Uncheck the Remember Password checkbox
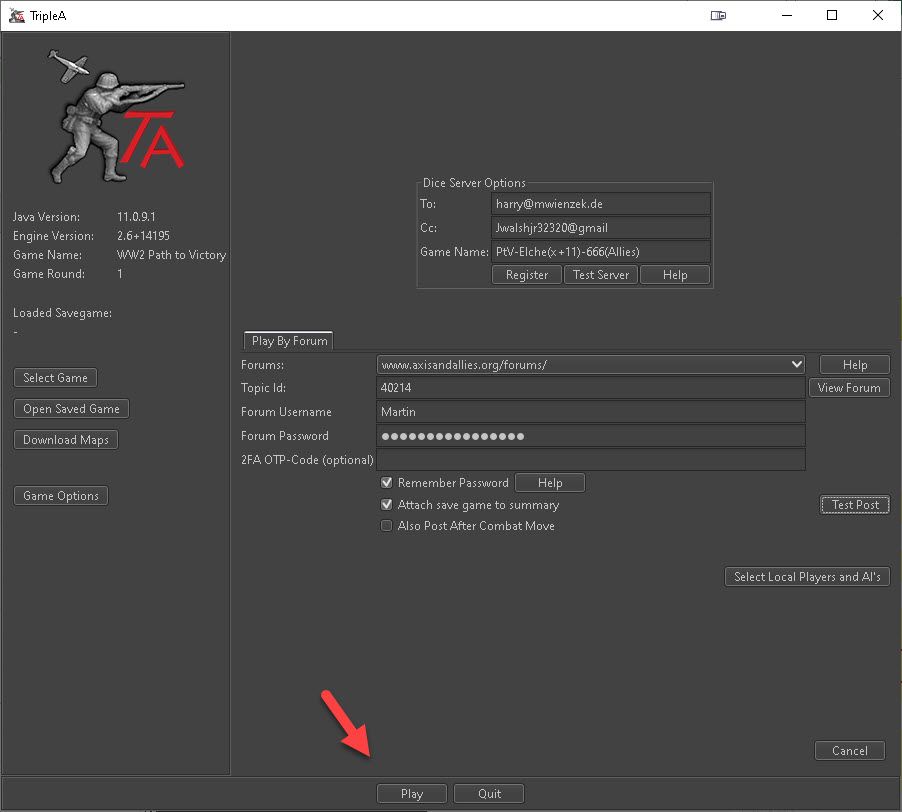 coord(387,483)
